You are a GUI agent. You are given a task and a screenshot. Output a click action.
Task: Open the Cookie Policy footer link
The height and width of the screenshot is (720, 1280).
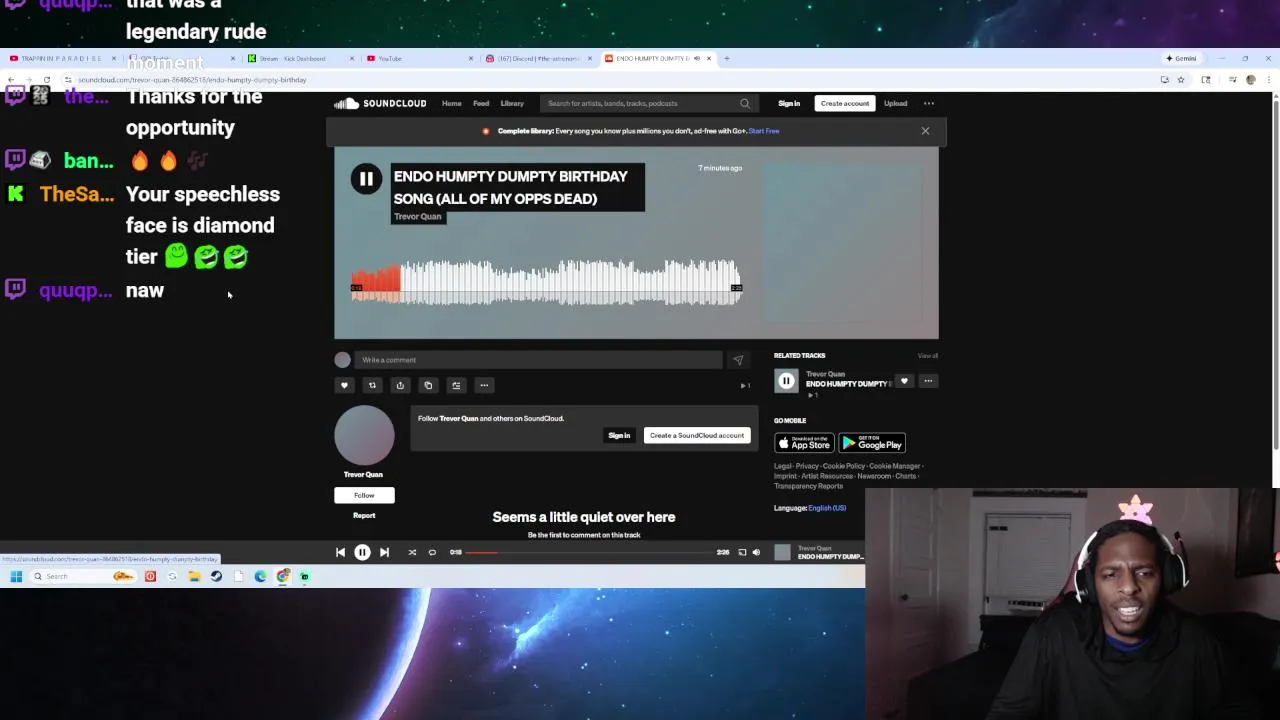pos(844,466)
